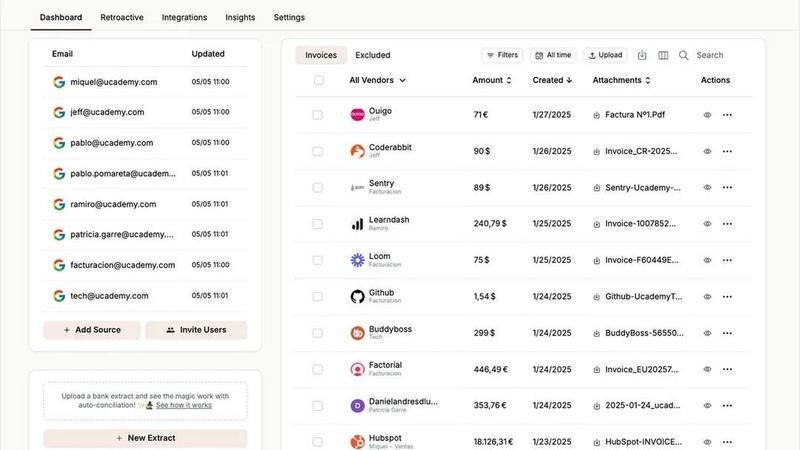Image resolution: width=800 pixels, height=450 pixels.
Task: Toggle the select-all invoices checkbox
Action: coord(319,80)
